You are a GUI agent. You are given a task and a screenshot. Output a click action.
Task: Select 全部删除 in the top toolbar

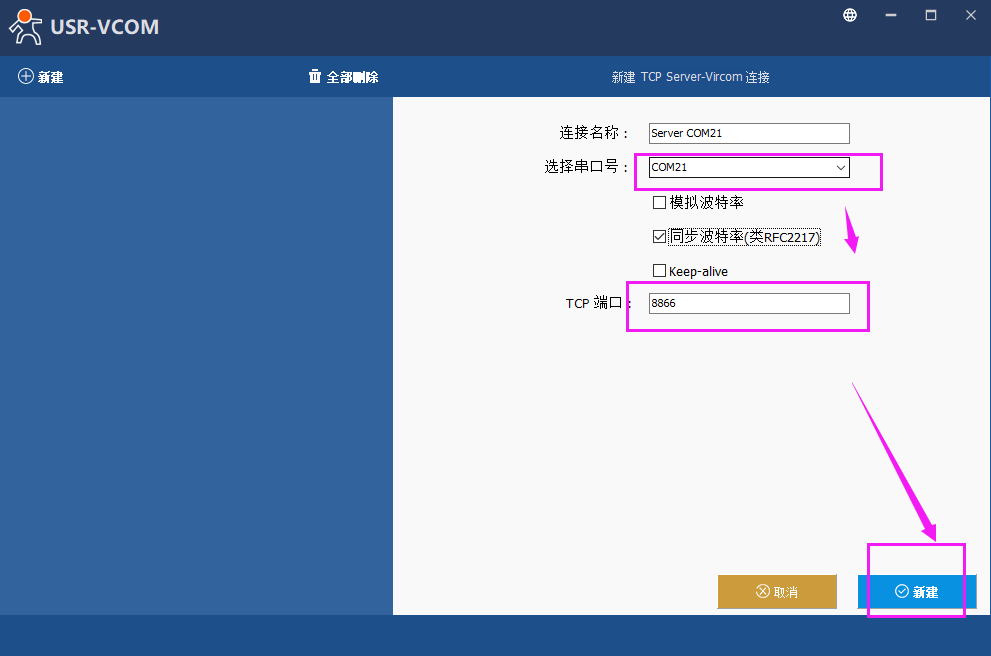click(x=352, y=77)
